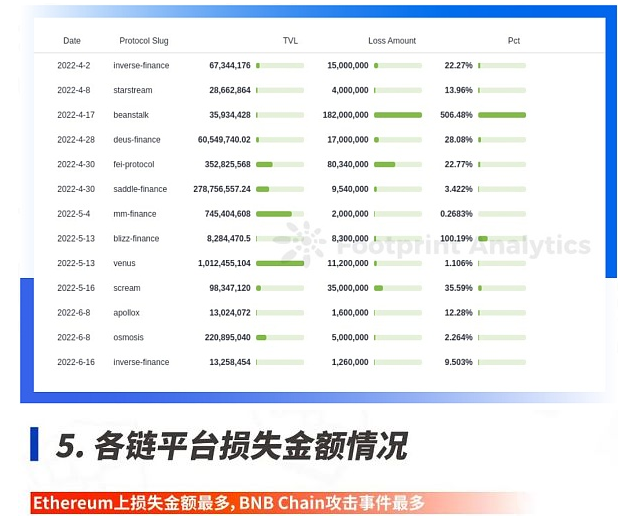Select date cell 2022-6-16
Screen dimensions: 626x516
pyautogui.click(x=76, y=362)
